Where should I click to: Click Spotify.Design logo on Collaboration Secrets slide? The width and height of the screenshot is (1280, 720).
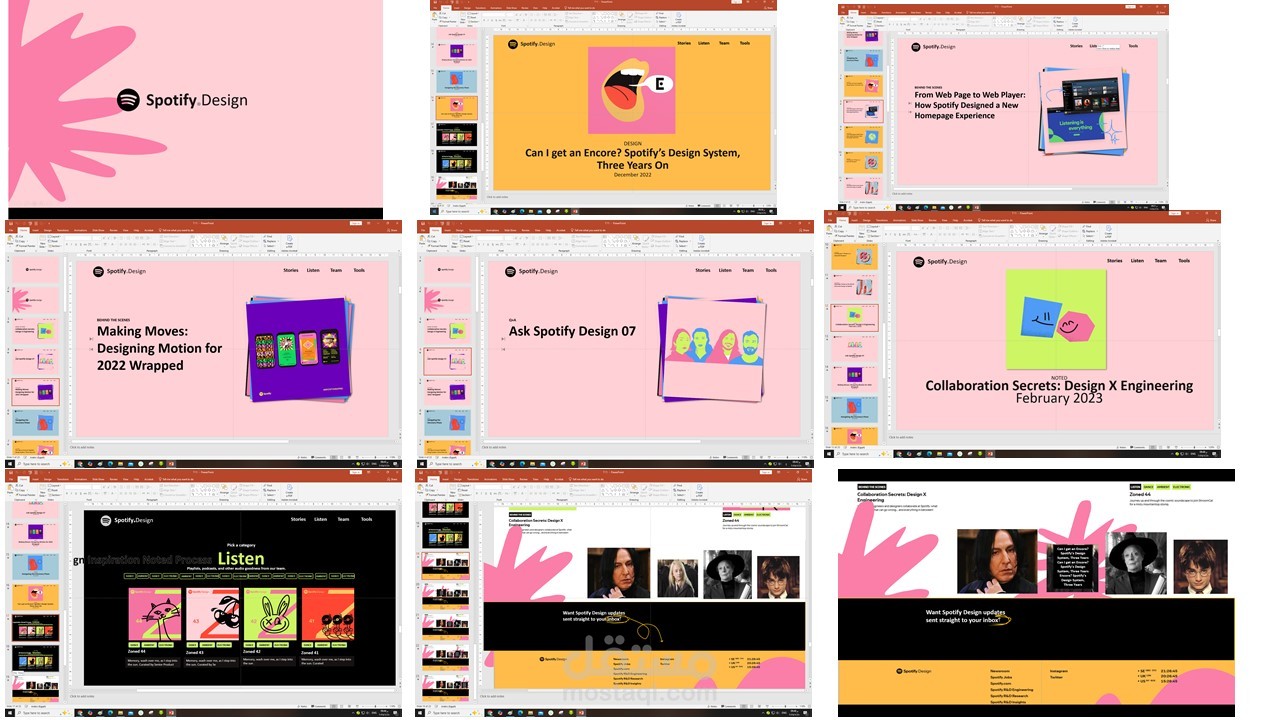coord(940,261)
